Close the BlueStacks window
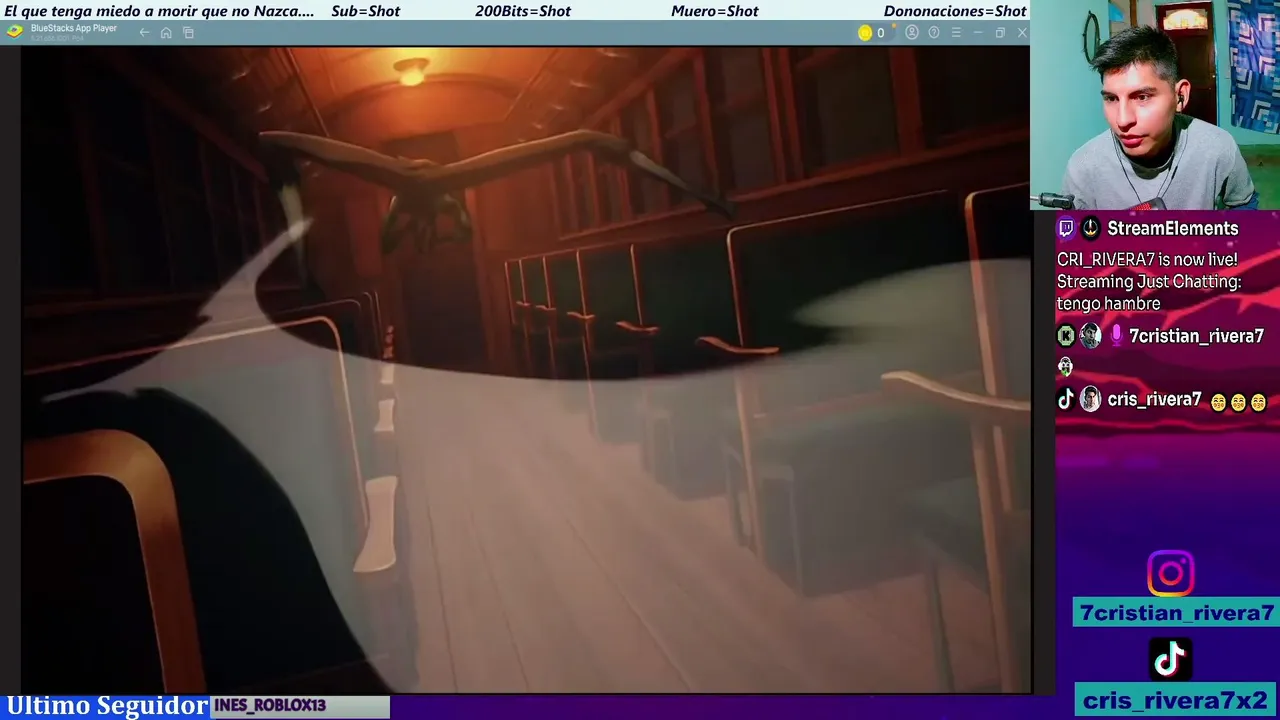1280x720 pixels. 1022,33
